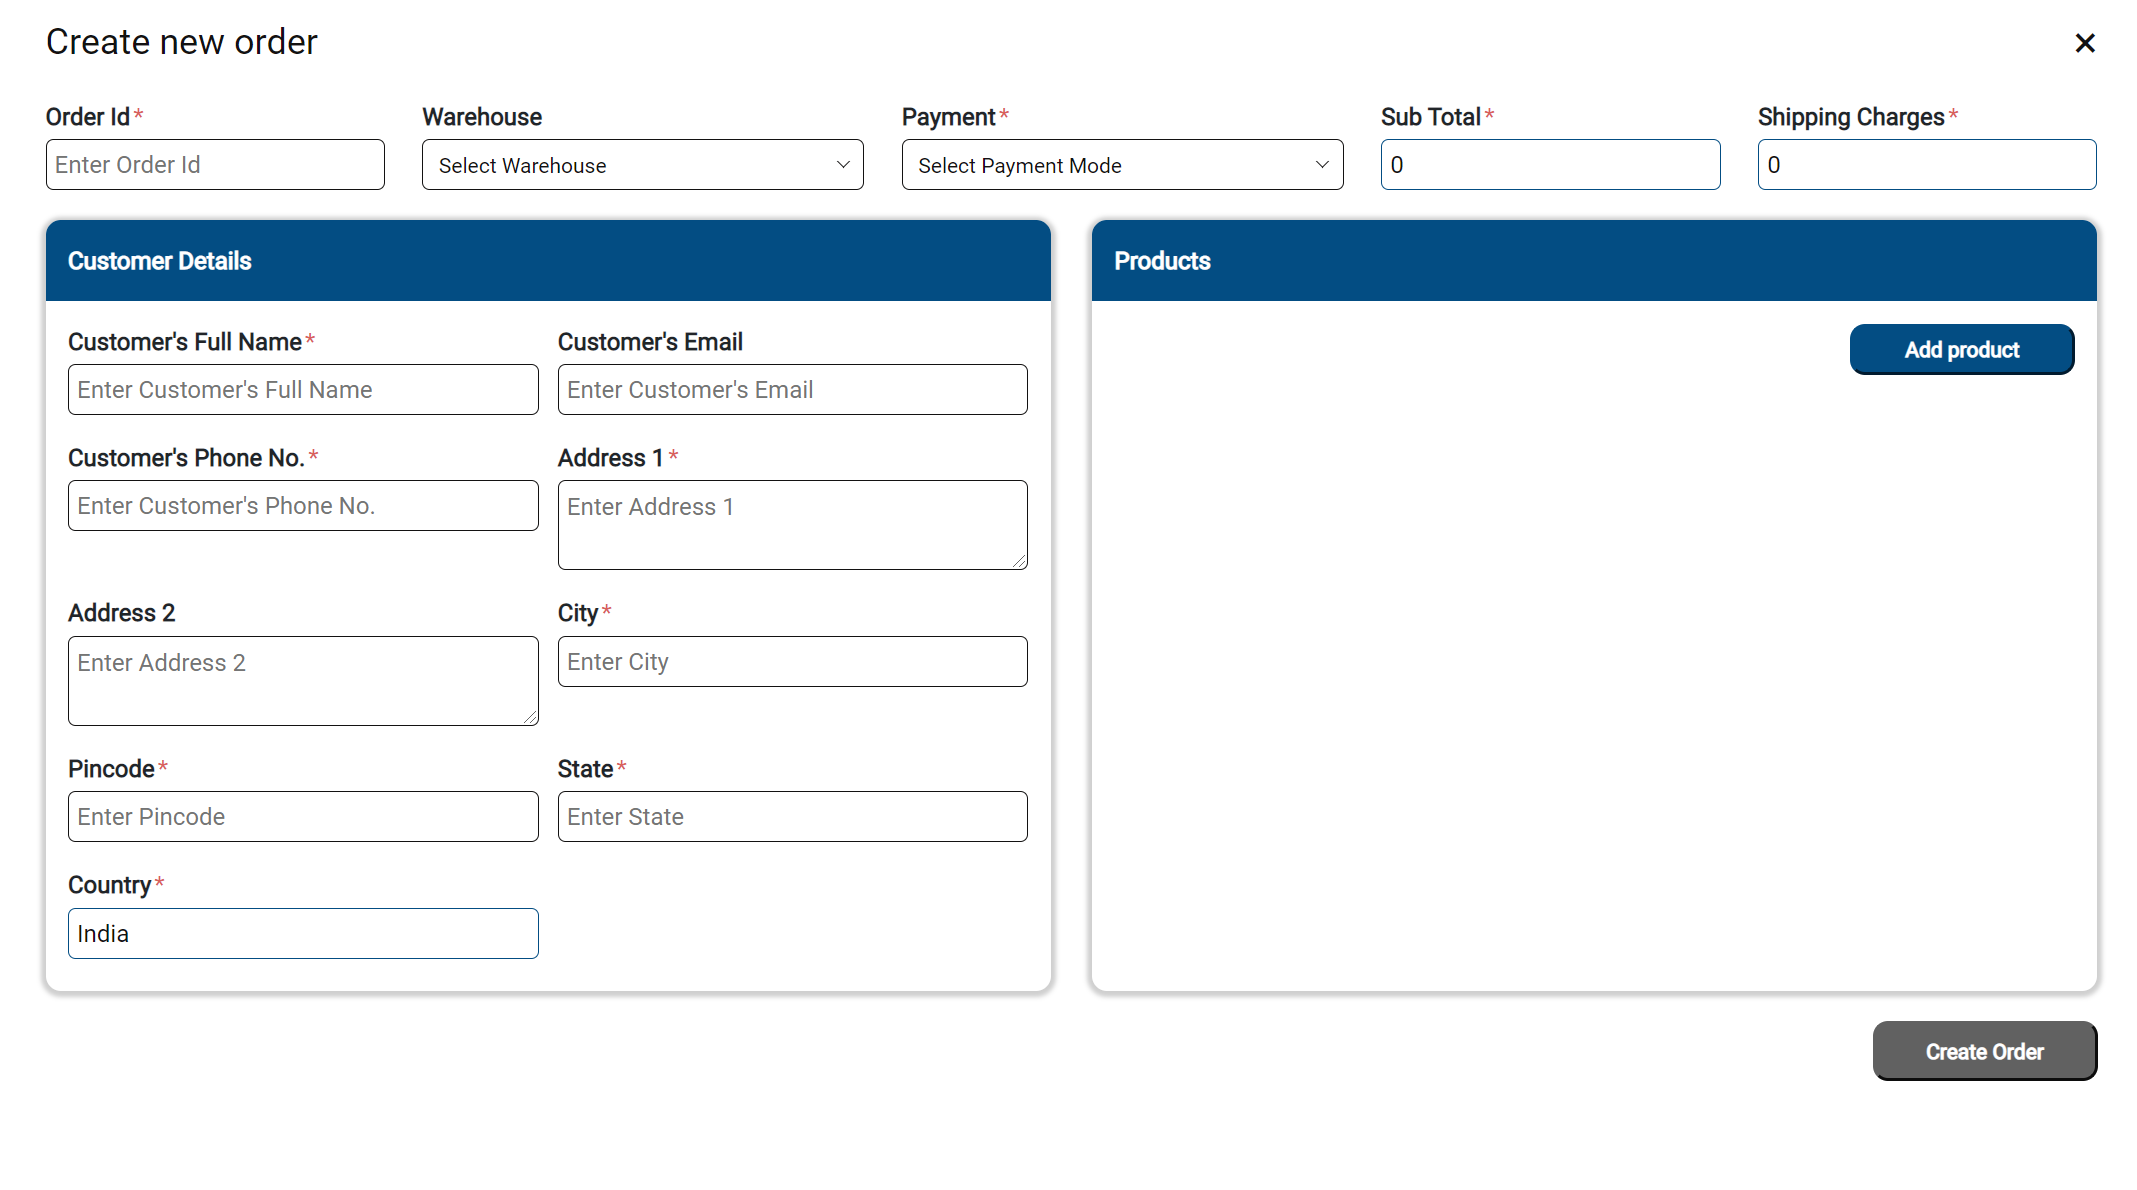Click the Address 2 text area
Image resolution: width=2137 pixels, height=1190 pixels.
tap(303, 681)
